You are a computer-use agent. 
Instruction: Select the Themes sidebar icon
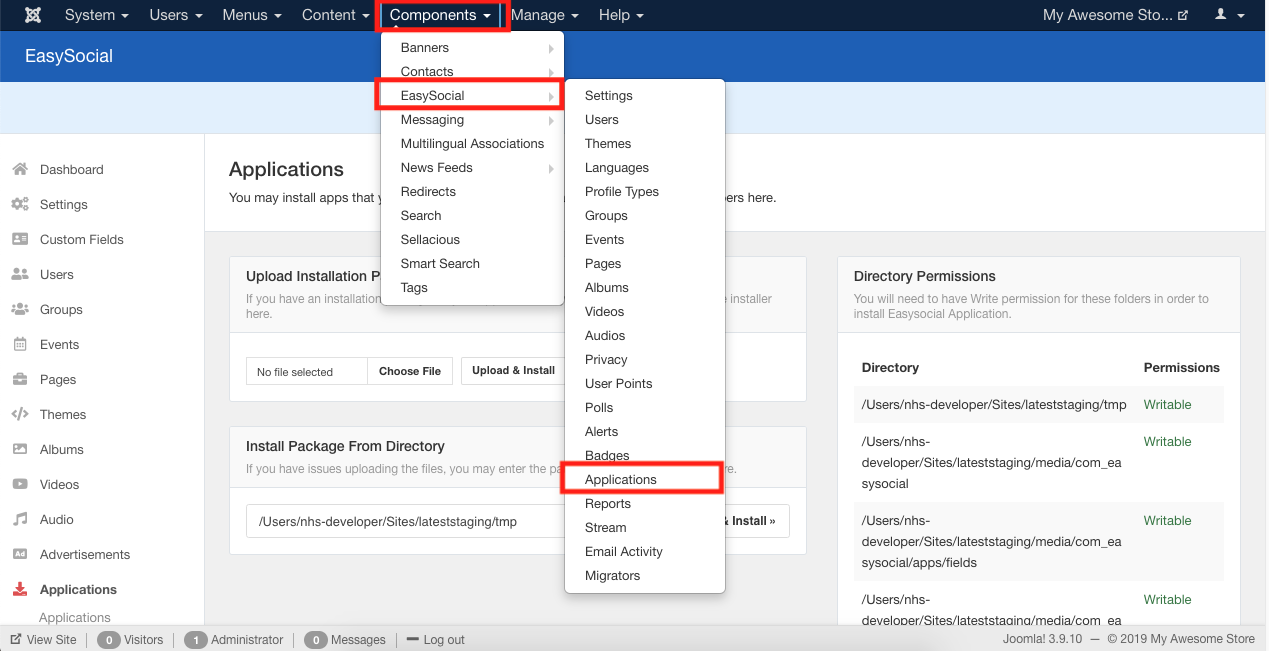(25, 414)
